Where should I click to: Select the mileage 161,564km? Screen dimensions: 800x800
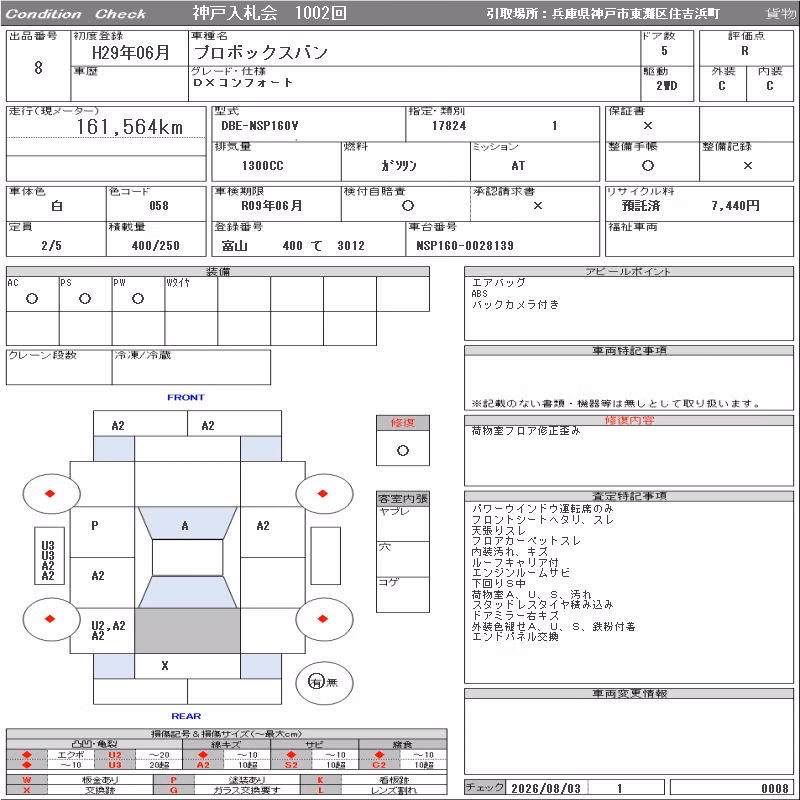tap(130, 127)
